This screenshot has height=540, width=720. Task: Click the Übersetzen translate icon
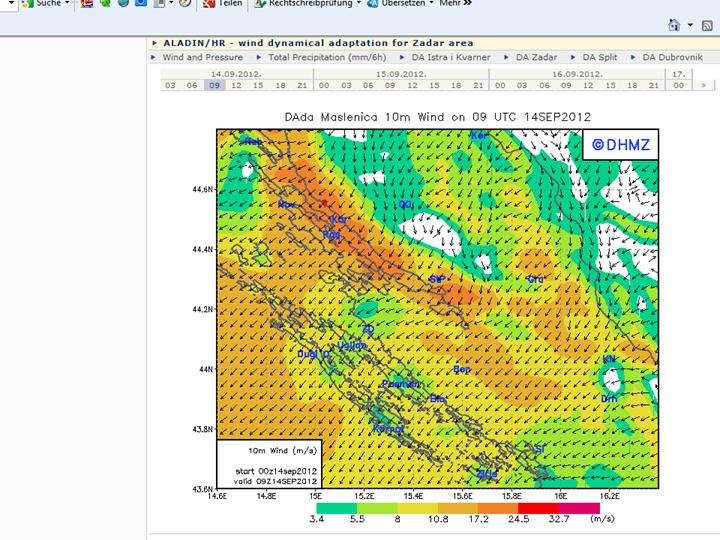click(x=373, y=4)
